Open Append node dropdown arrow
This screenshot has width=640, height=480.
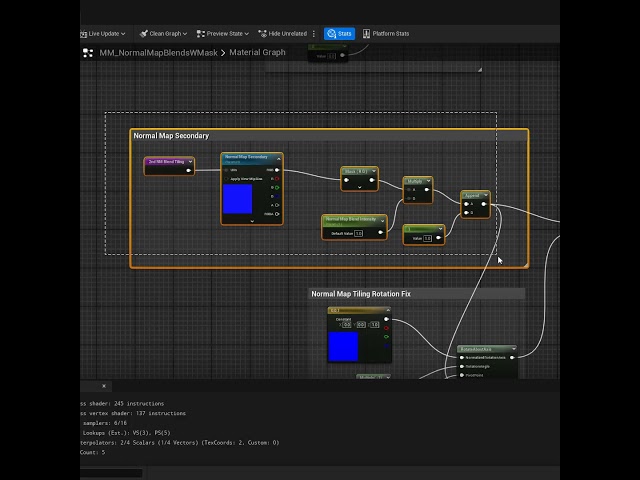pyautogui.click(x=486, y=195)
